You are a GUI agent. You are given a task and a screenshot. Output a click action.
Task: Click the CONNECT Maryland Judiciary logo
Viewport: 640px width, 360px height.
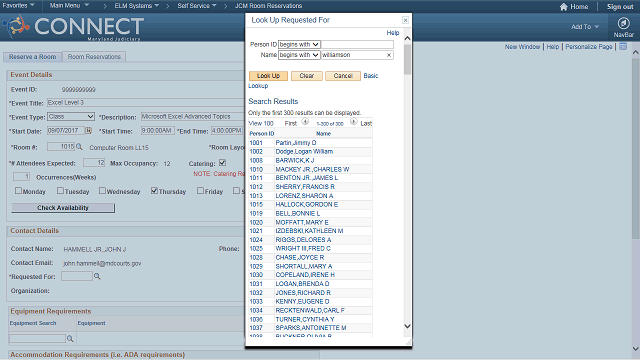click(x=73, y=27)
